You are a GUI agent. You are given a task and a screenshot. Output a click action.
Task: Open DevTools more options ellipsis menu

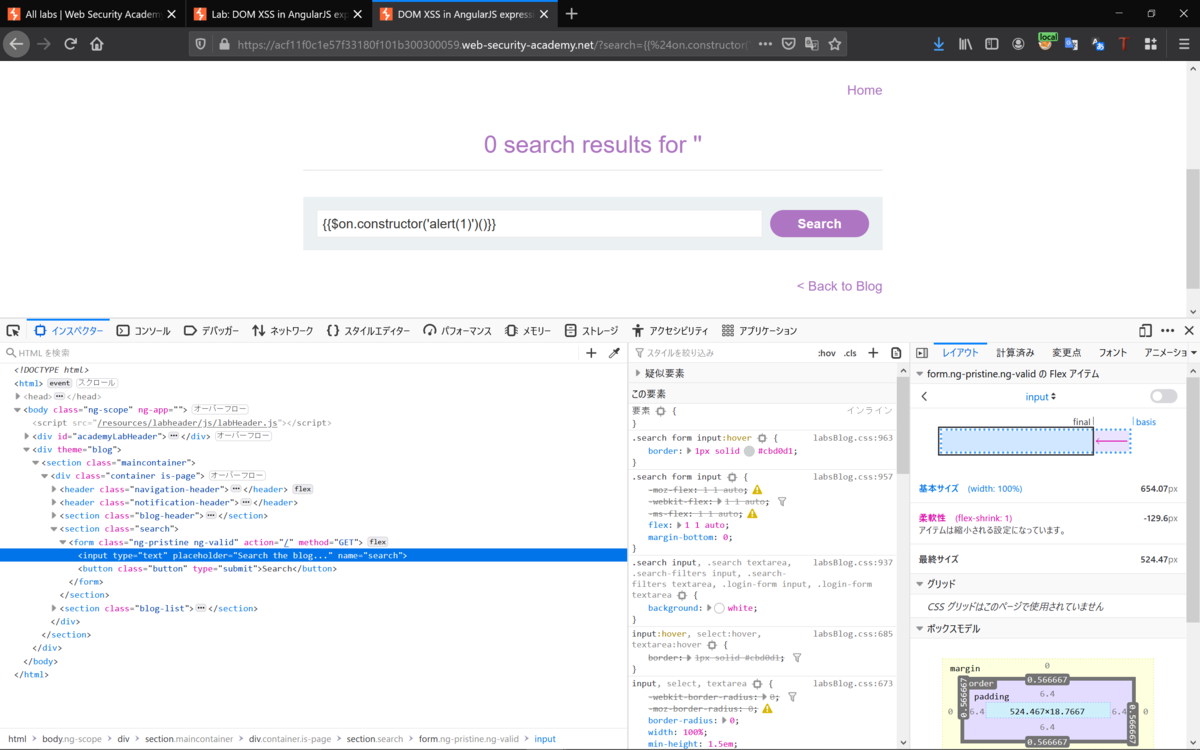[x=1167, y=331]
